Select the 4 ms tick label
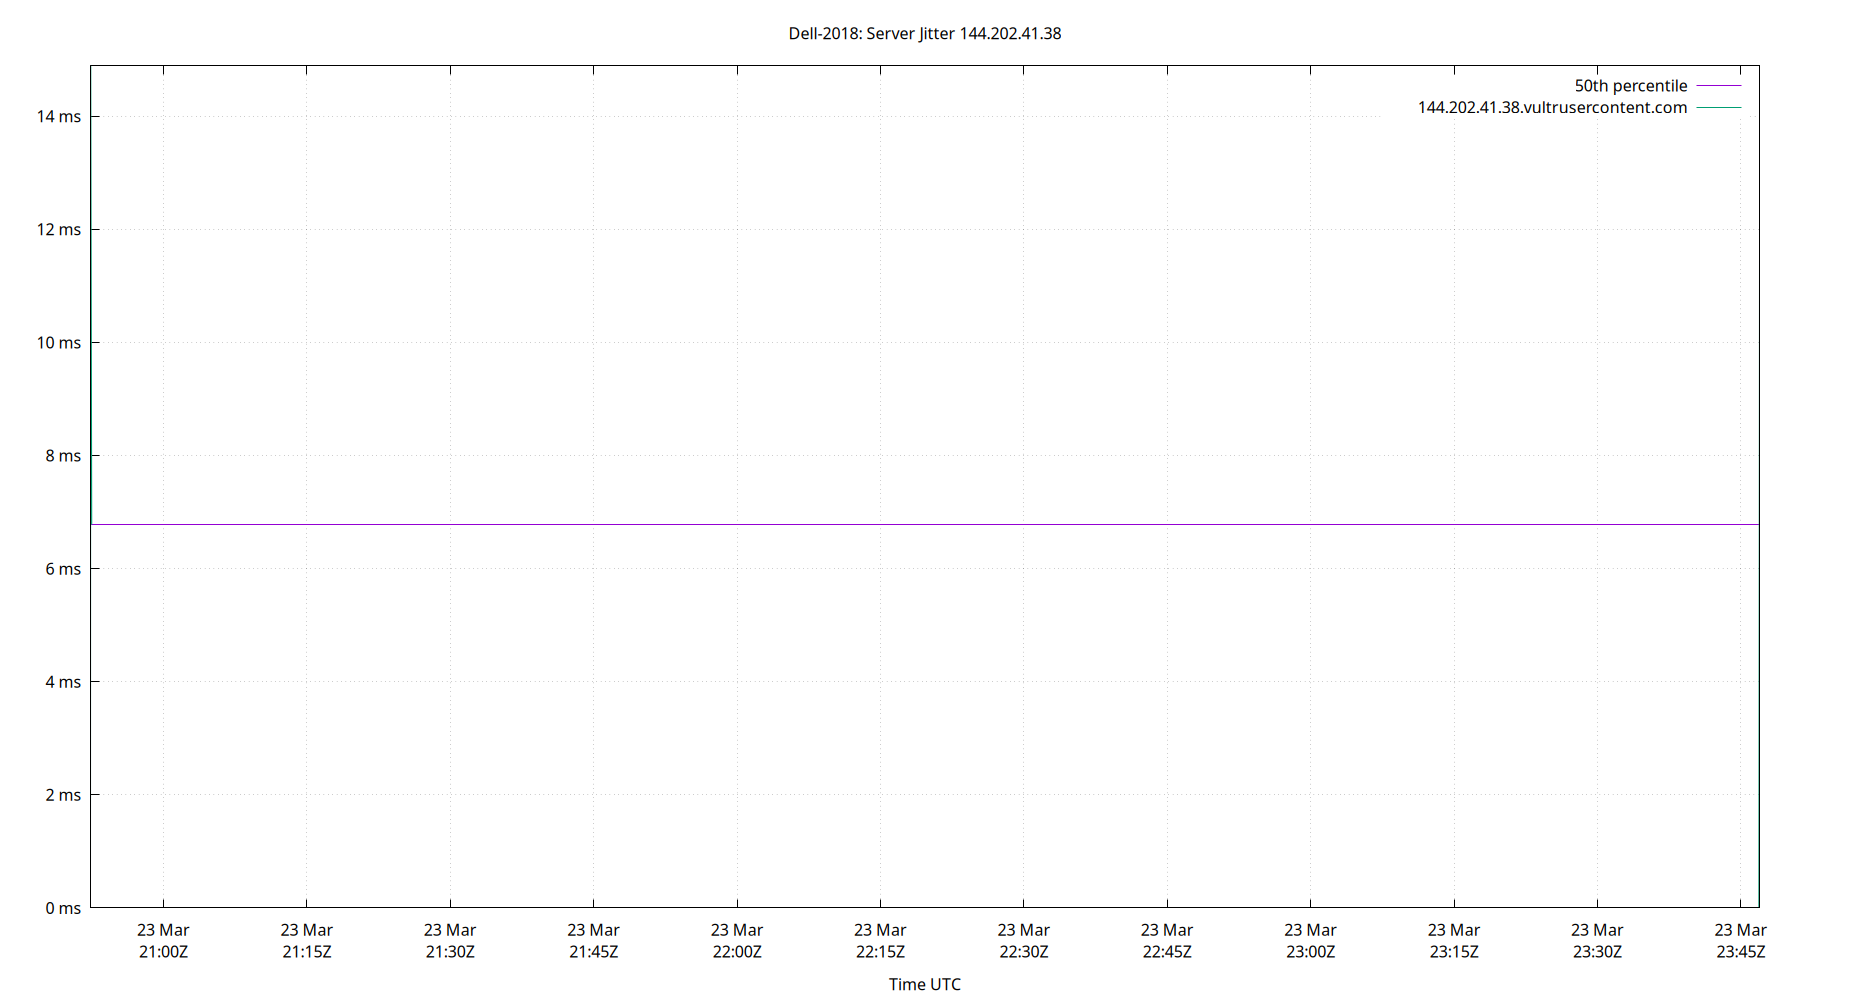1850x1000 pixels. click(60, 681)
